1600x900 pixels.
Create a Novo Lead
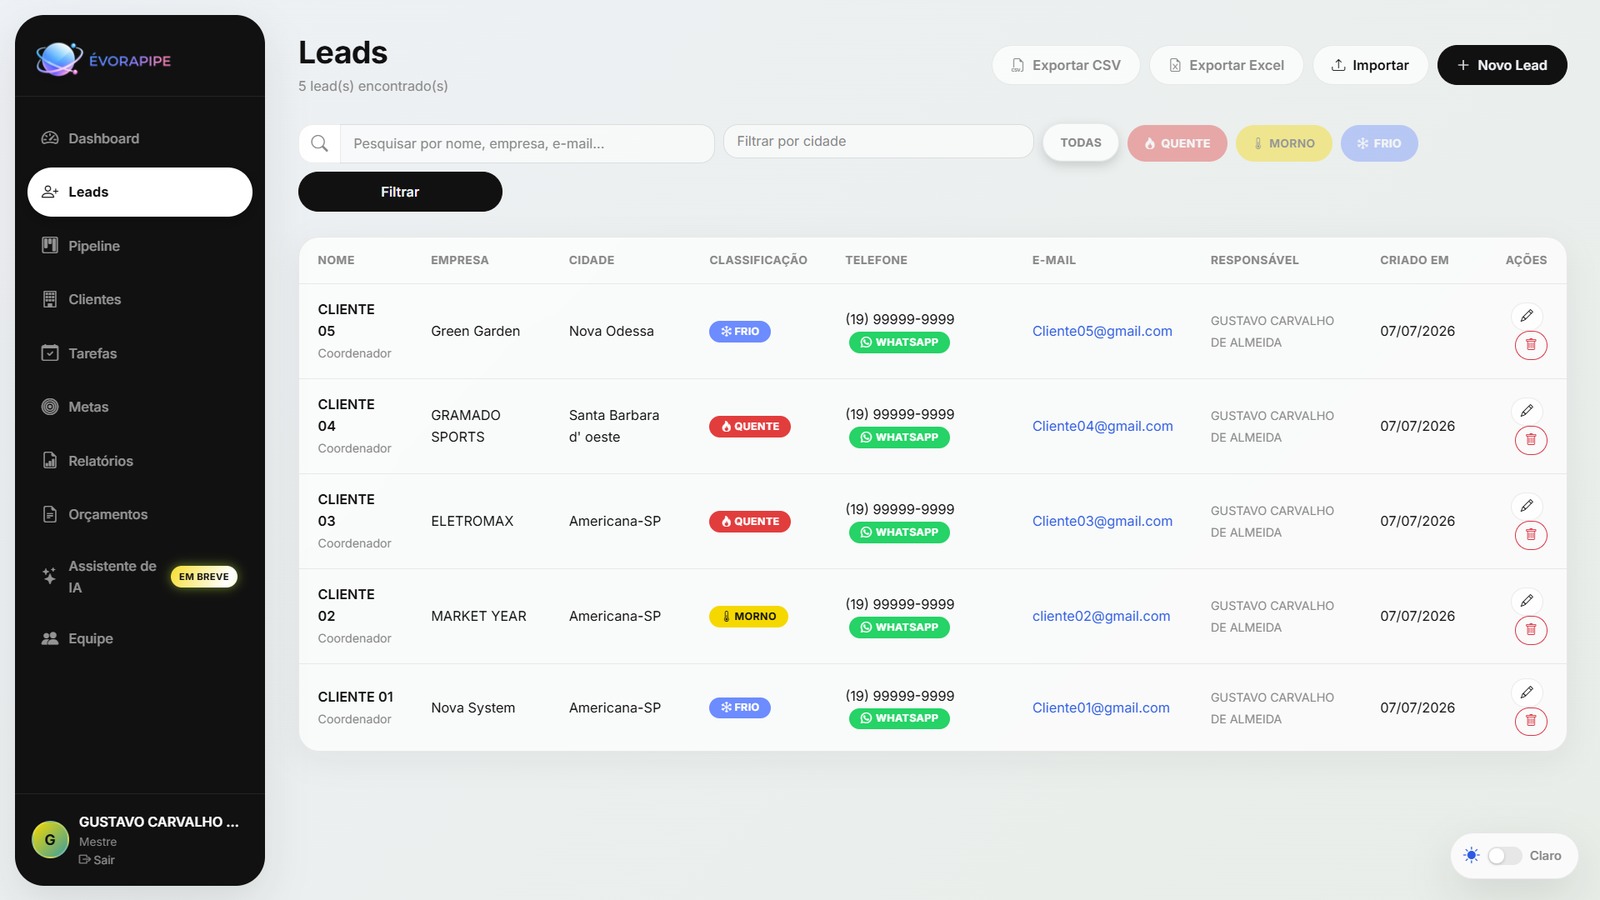[1502, 65]
